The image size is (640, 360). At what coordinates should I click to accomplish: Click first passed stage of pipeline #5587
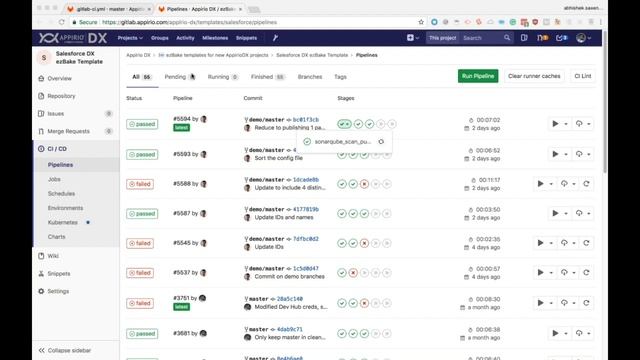342,213
